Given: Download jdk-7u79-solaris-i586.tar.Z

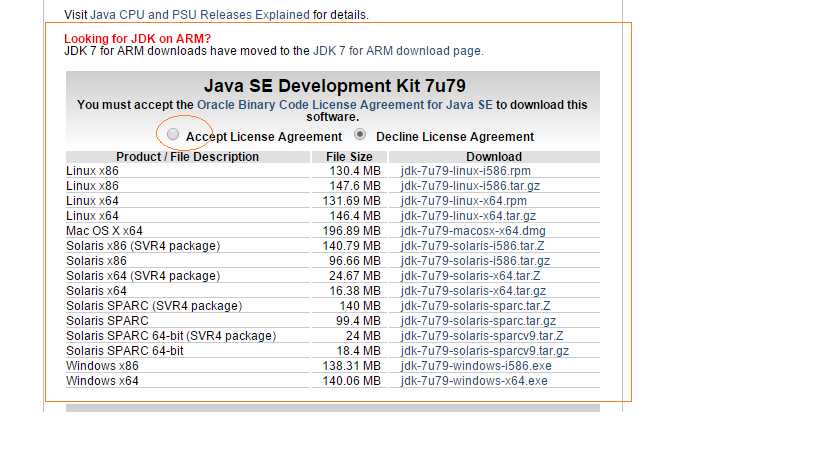Looking at the screenshot, I should [x=473, y=246].
